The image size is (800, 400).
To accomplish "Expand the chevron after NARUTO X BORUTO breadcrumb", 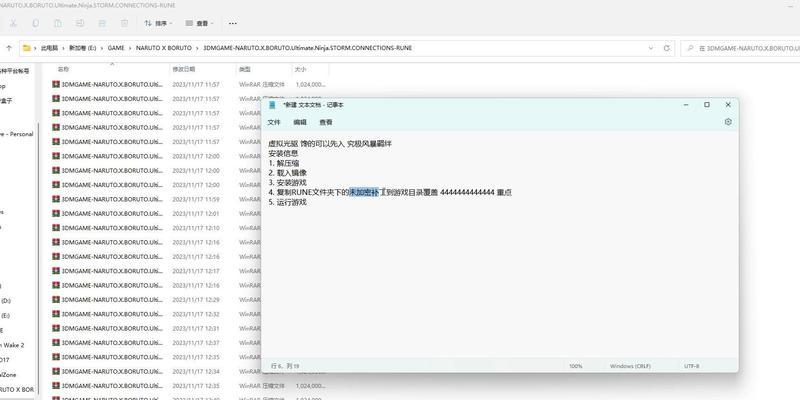I will (197, 48).
